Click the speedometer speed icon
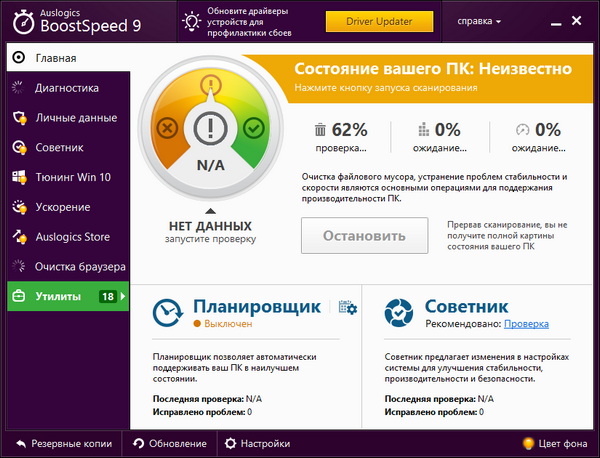This screenshot has width=600, height=458. pyautogui.click(x=522, y=130)
